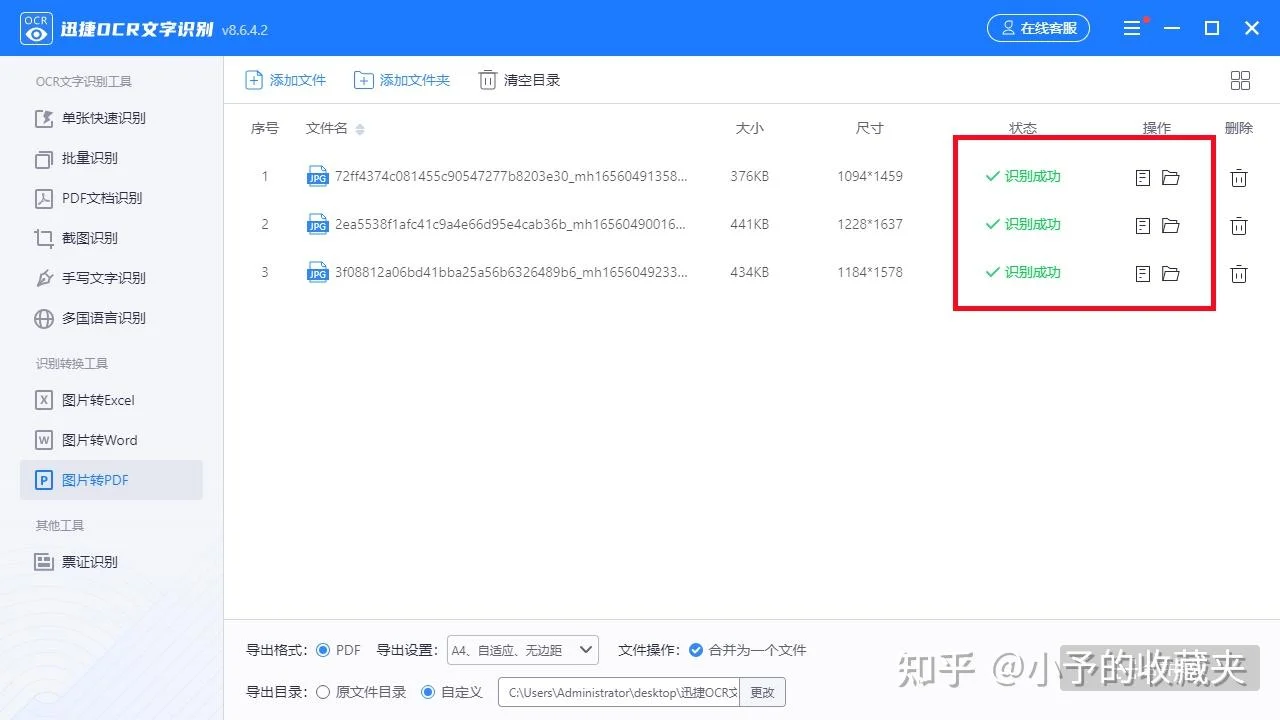The image size is (1280, 720).
Task: Open the A4 自适应 export settings dropdown
Action: point(522,649)
